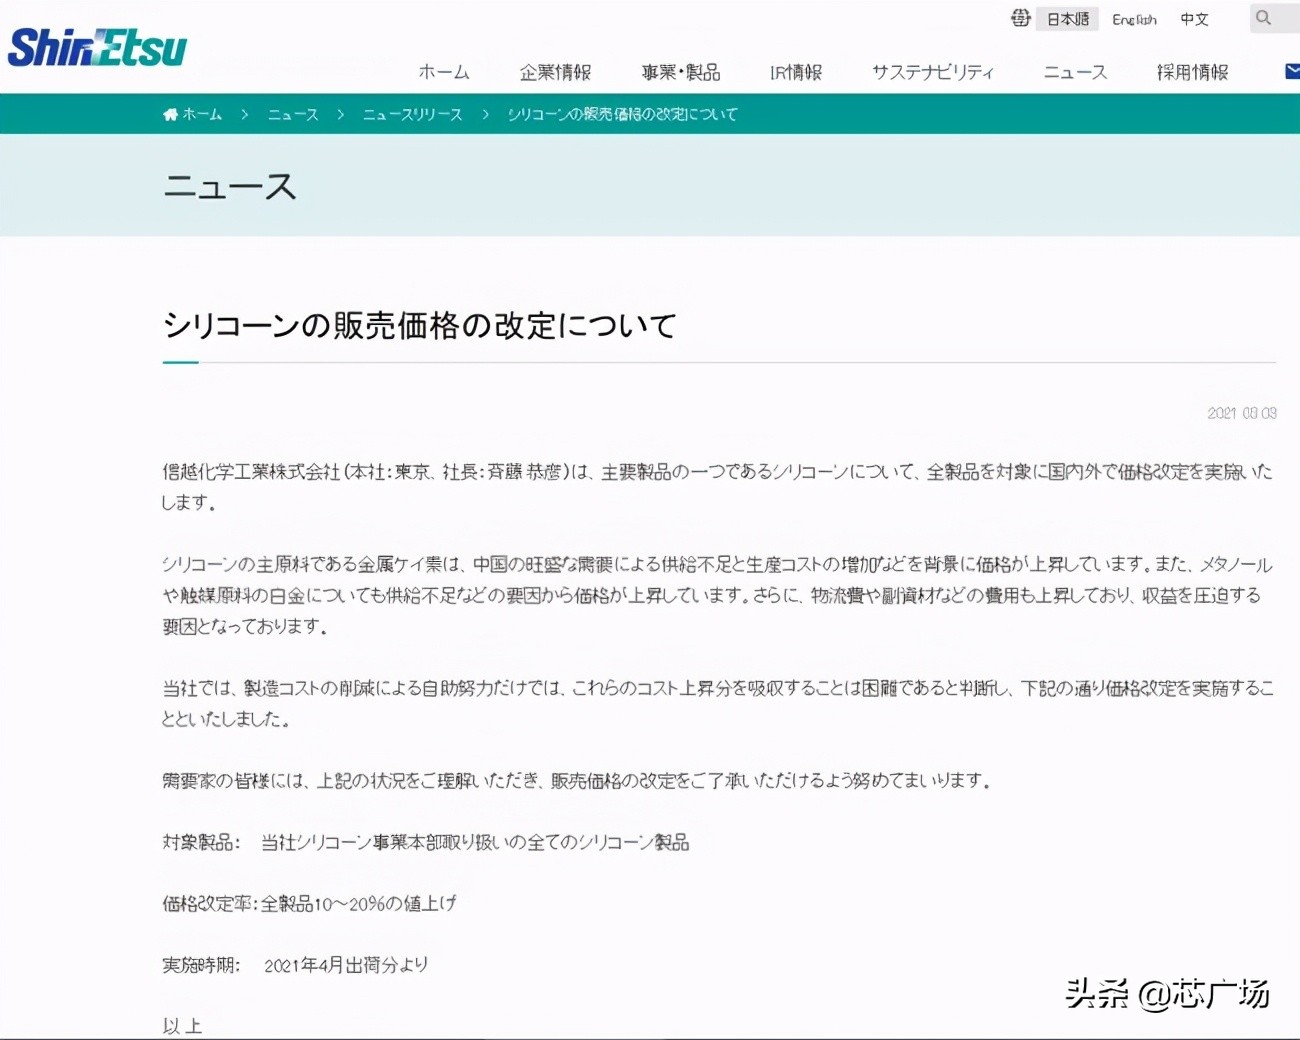Open the ホーム navigation menu
This screenshot has height=1040, width=1300.
point(443,71)
